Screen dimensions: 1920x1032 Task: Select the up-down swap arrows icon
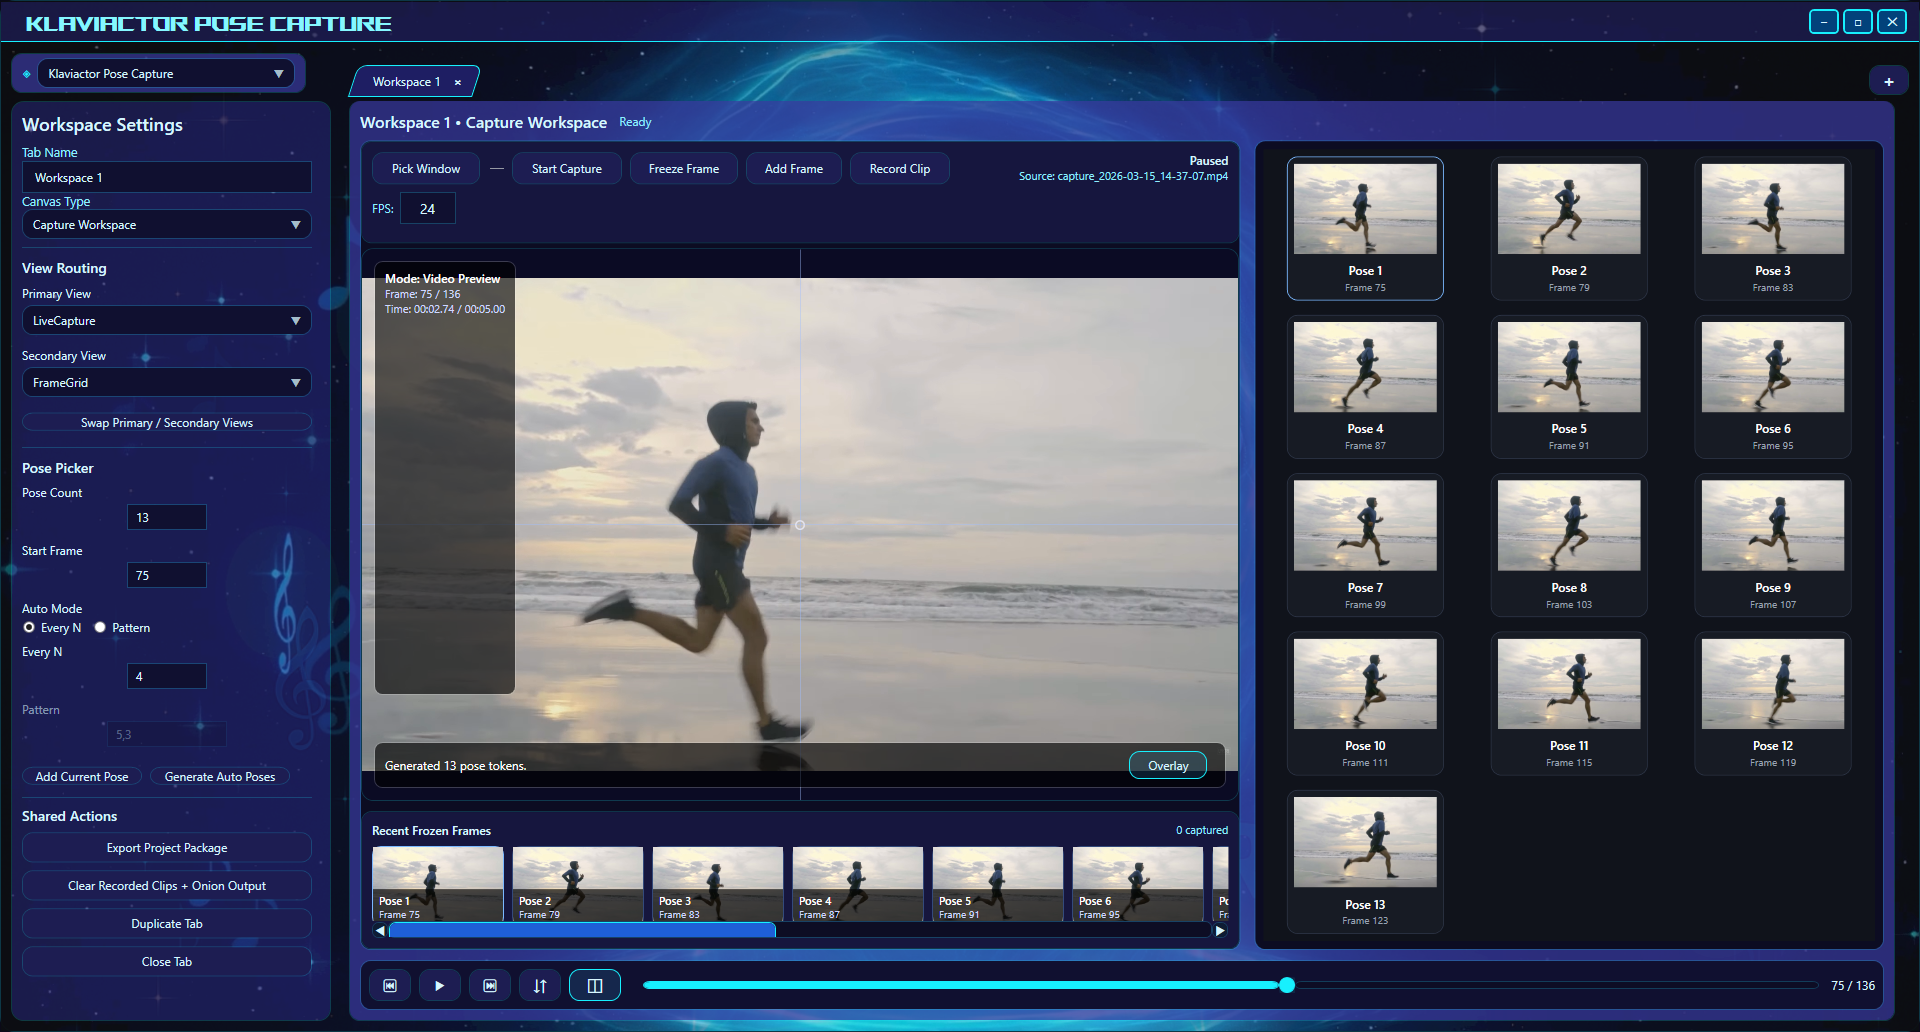pyautogui.click(x=540, y=985)
